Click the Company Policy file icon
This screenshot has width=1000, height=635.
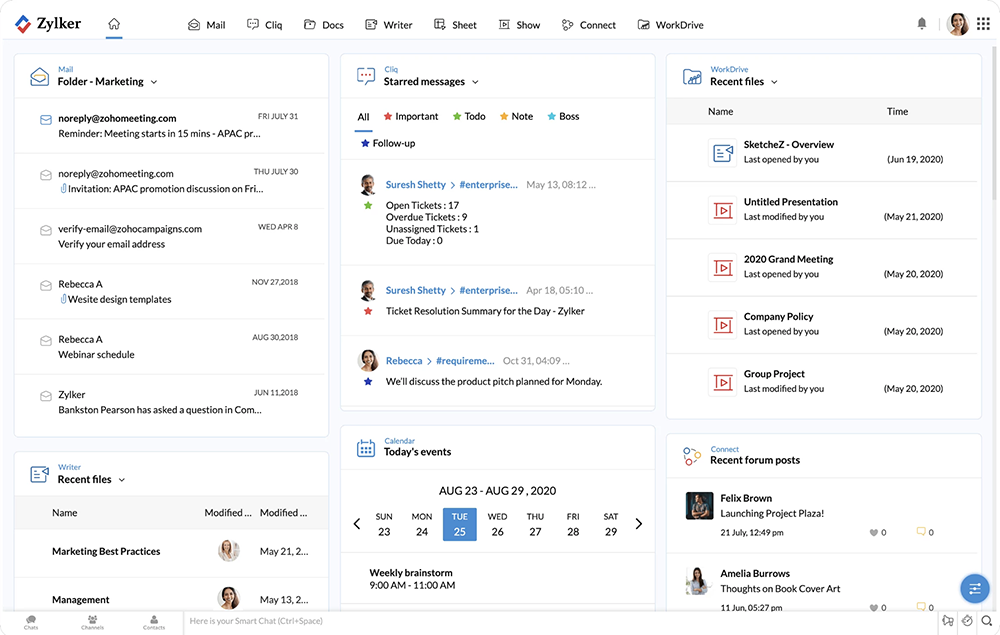pyautogui.click(x=723, y=325)
